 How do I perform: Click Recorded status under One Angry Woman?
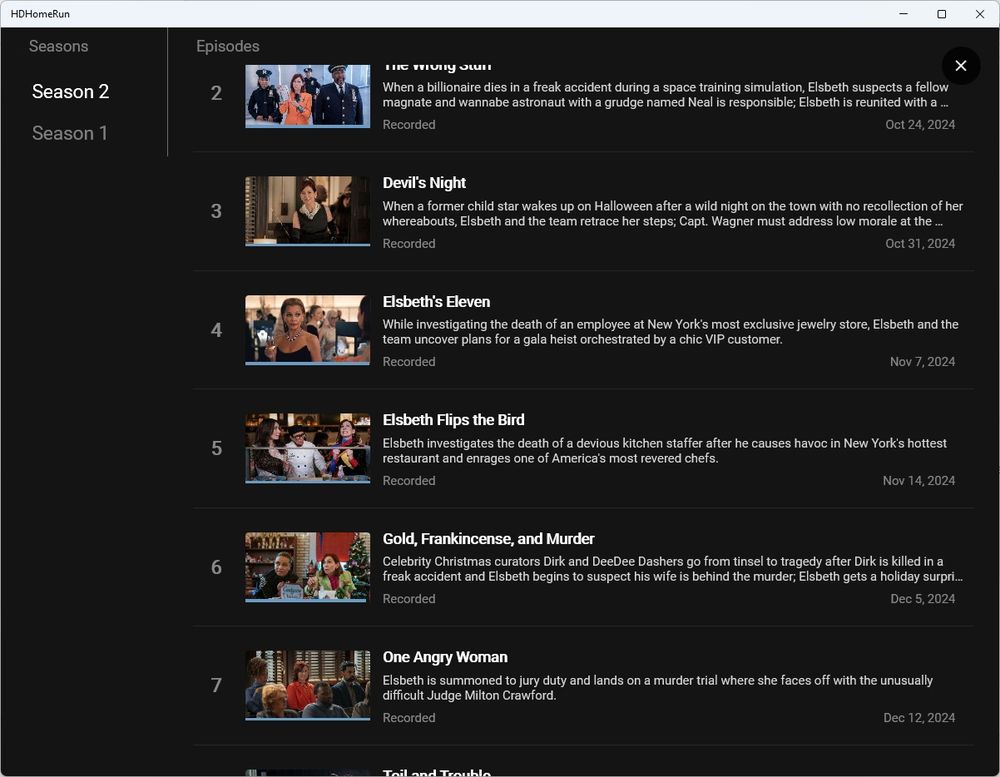(x=409, y=718)
